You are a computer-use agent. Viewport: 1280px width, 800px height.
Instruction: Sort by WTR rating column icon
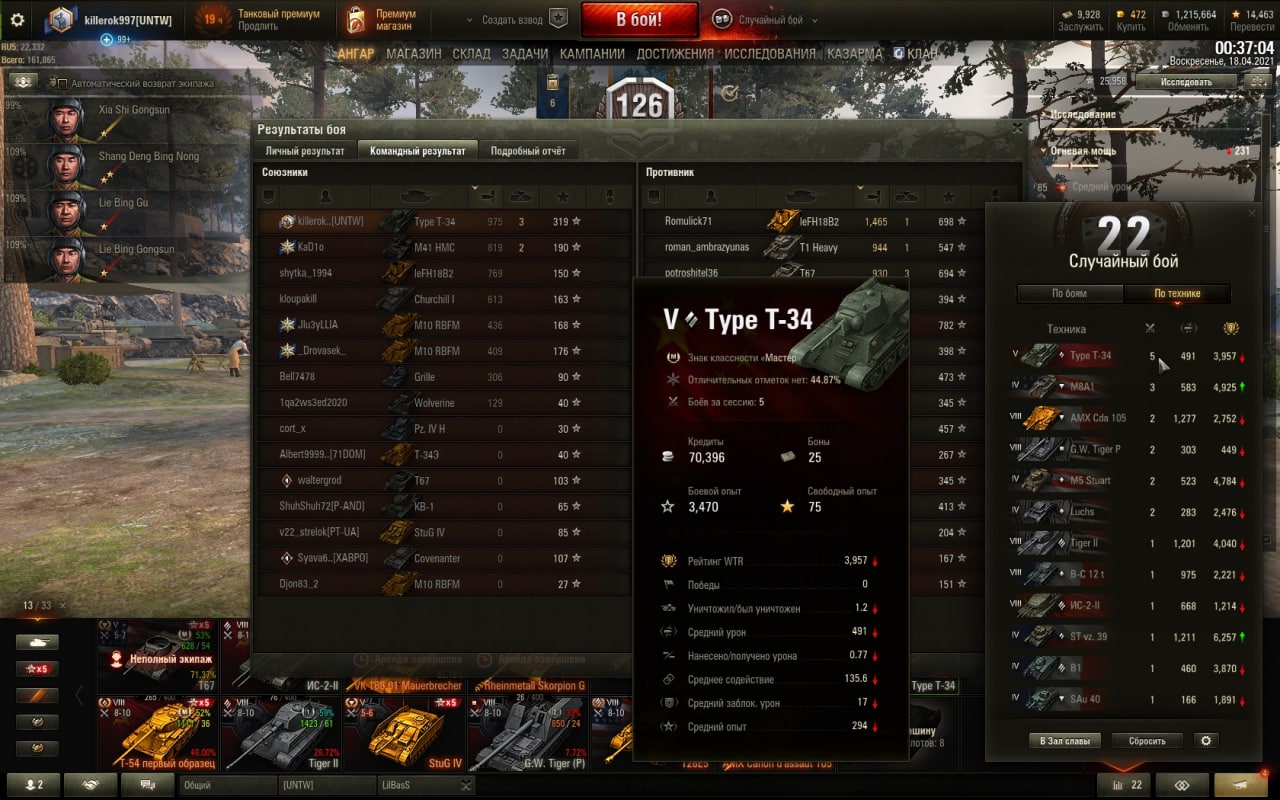point(1231,328)
